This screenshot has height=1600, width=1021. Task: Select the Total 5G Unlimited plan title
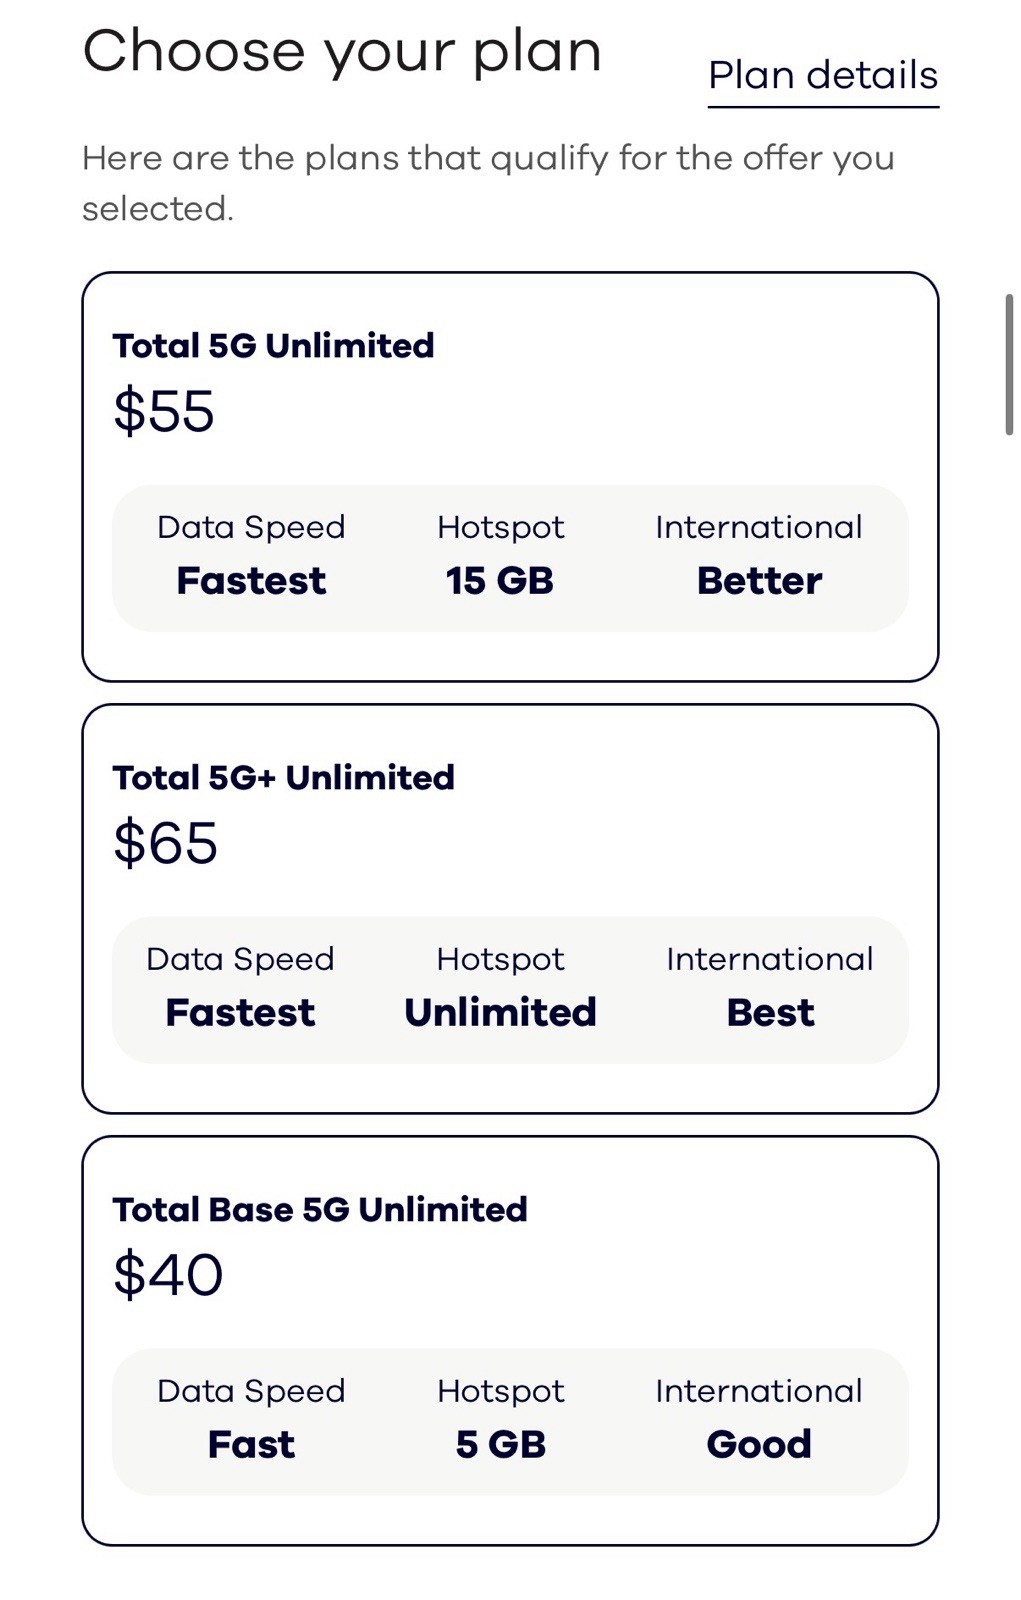[273, 346]
